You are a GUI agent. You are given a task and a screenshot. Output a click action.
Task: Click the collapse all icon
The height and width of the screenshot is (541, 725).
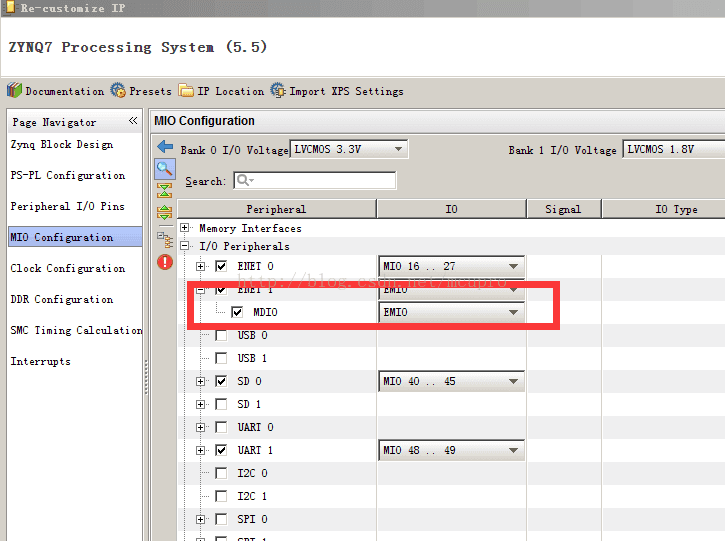pos(165,190)
